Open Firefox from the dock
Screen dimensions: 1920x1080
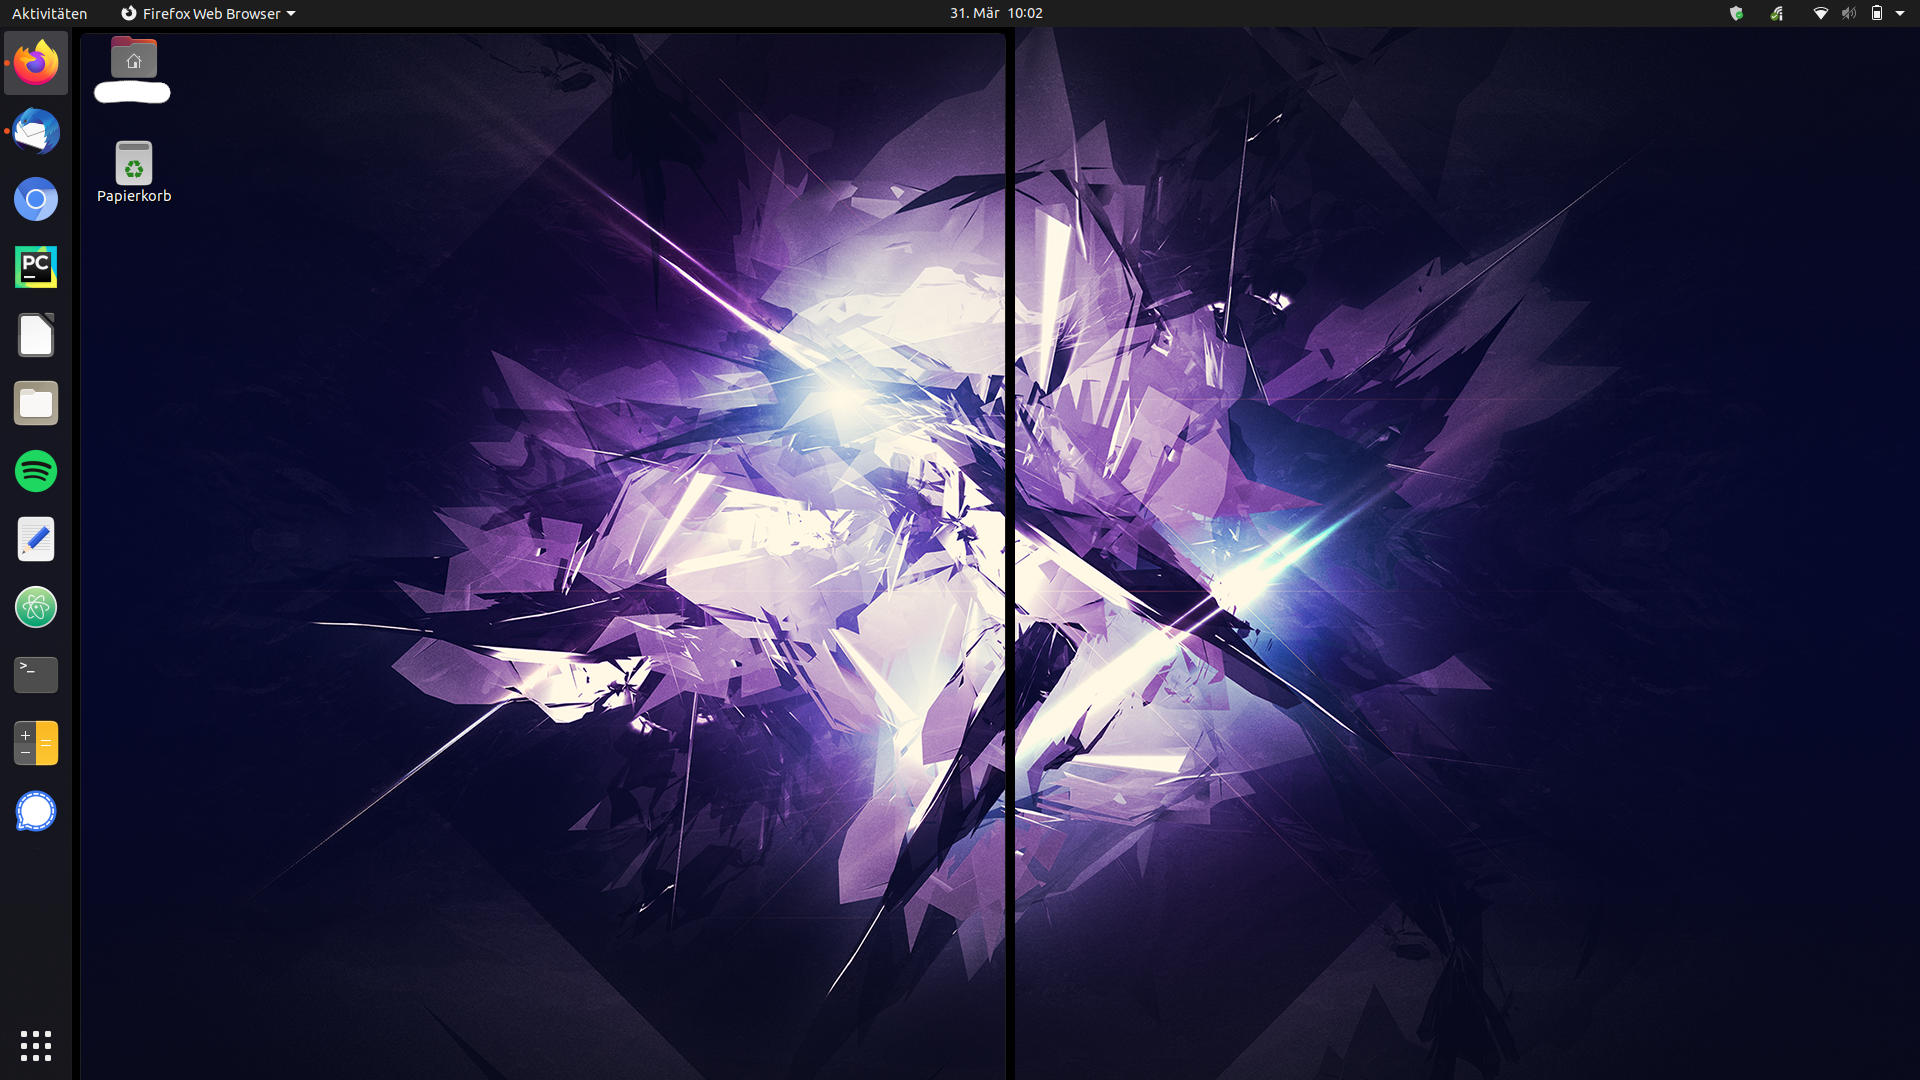pyautogui.click(x=36, y=63)
